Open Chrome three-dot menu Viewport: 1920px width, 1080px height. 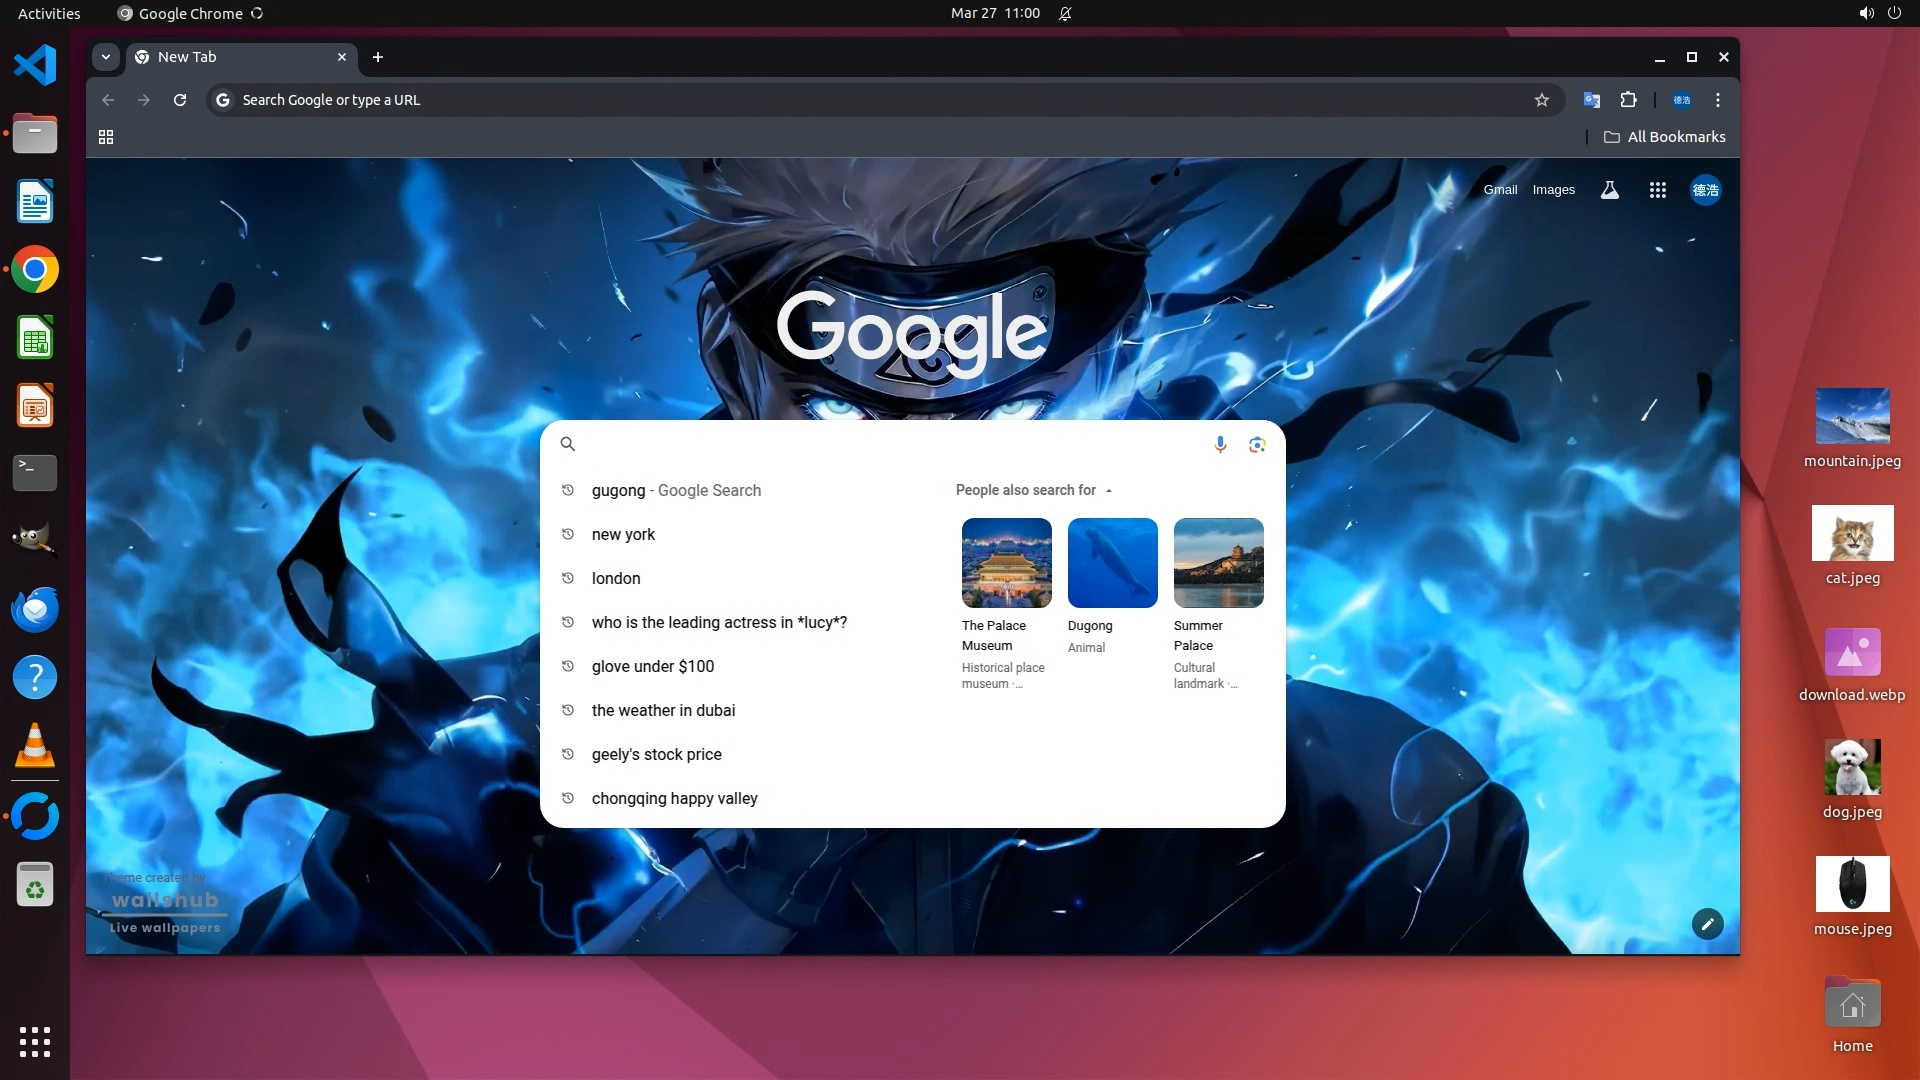(1718, 100)
